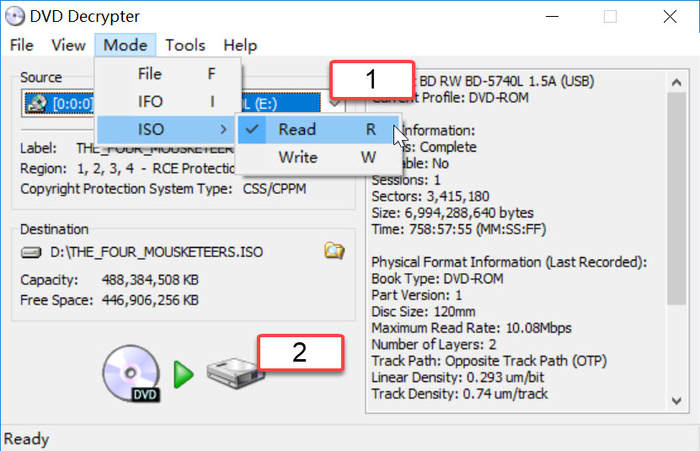This screenshot has width=700, height=451.
Task: Click the info panel scrollbar thumb
Action: (677, 199)
